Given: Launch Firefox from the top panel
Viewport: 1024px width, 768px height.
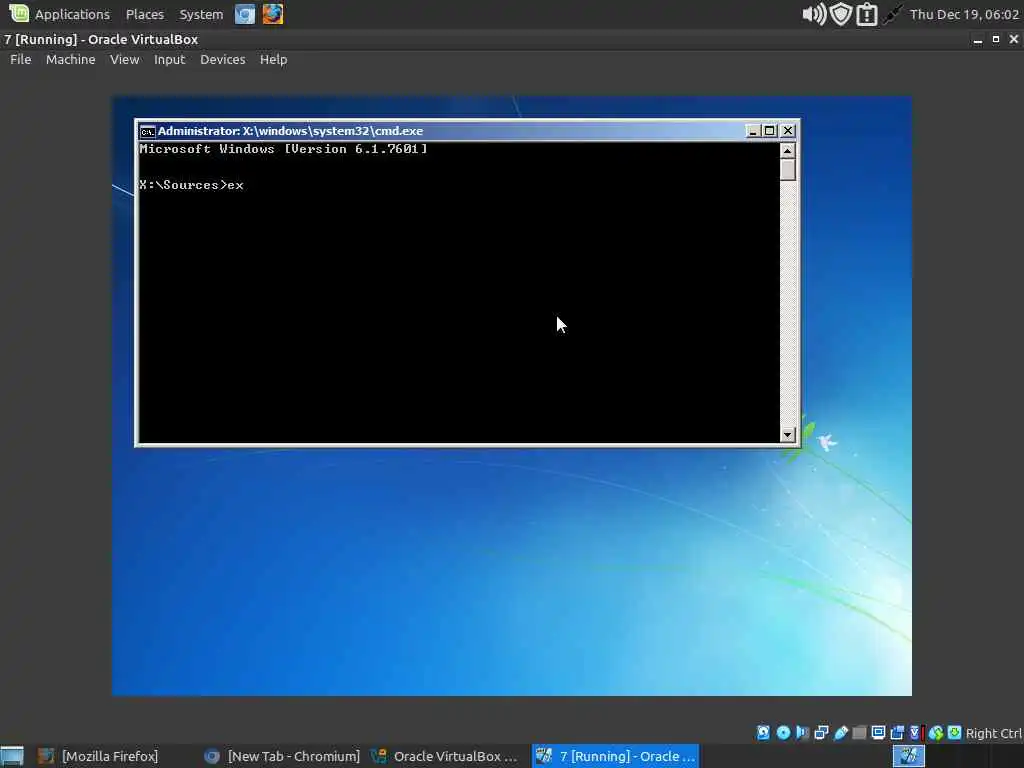Looking at the screenshot, I should click(273, 14).
